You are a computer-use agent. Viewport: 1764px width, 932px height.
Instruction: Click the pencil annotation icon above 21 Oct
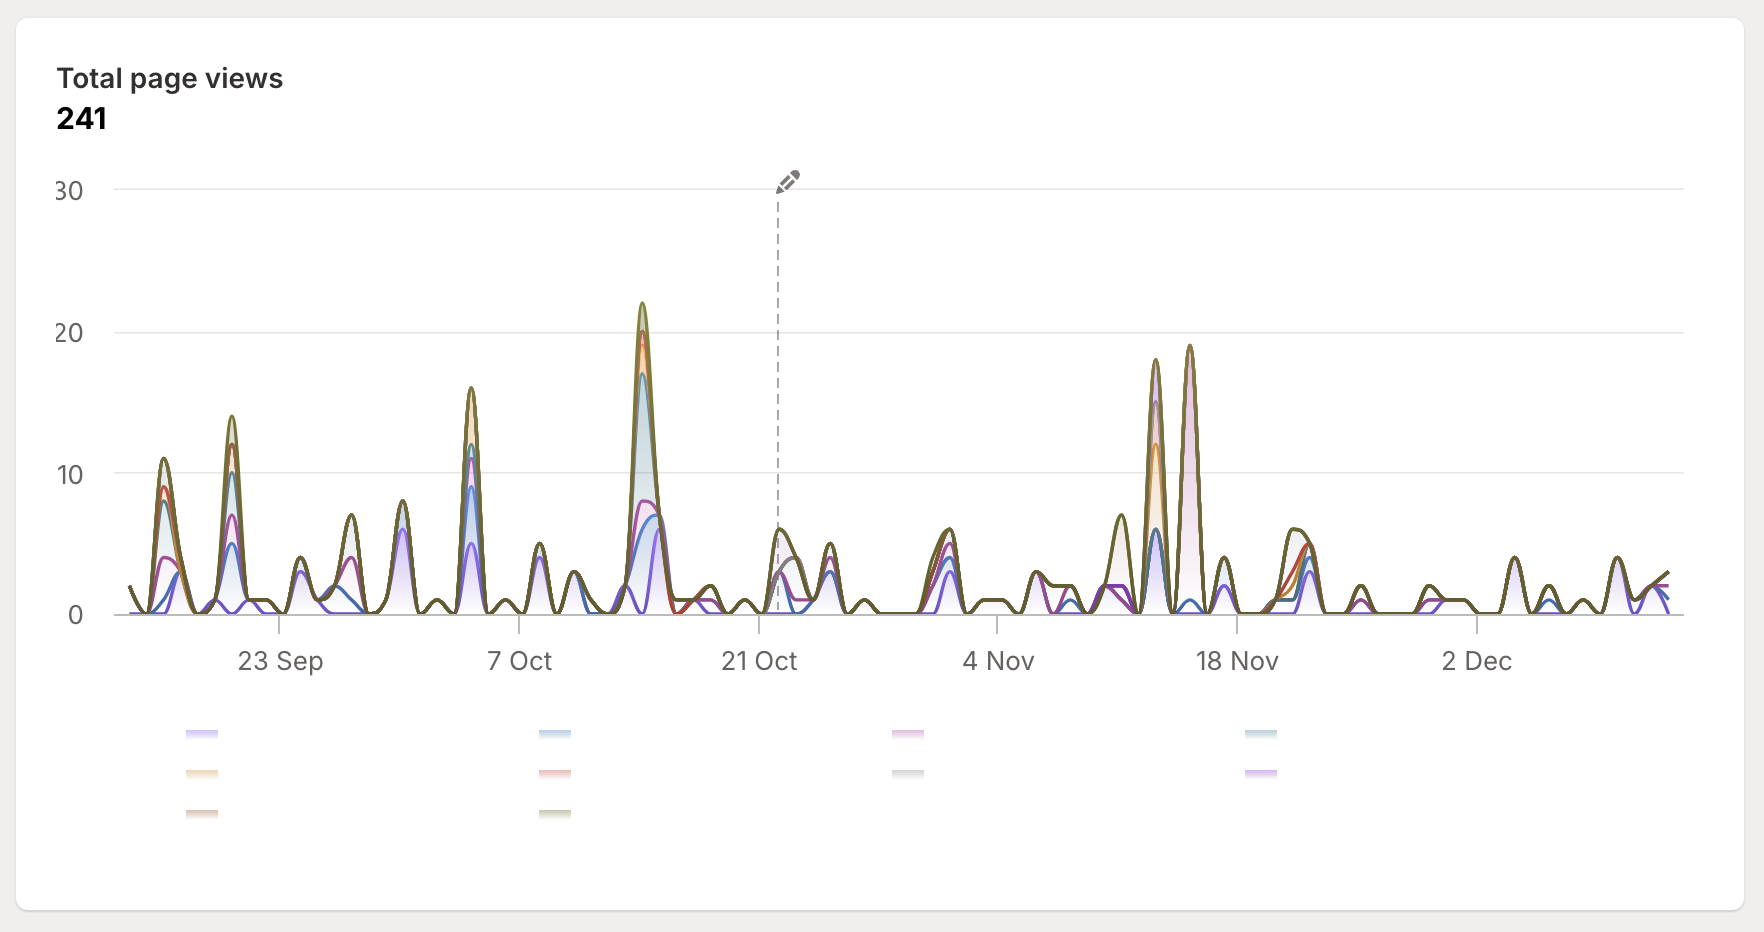(x=788, y=182)
